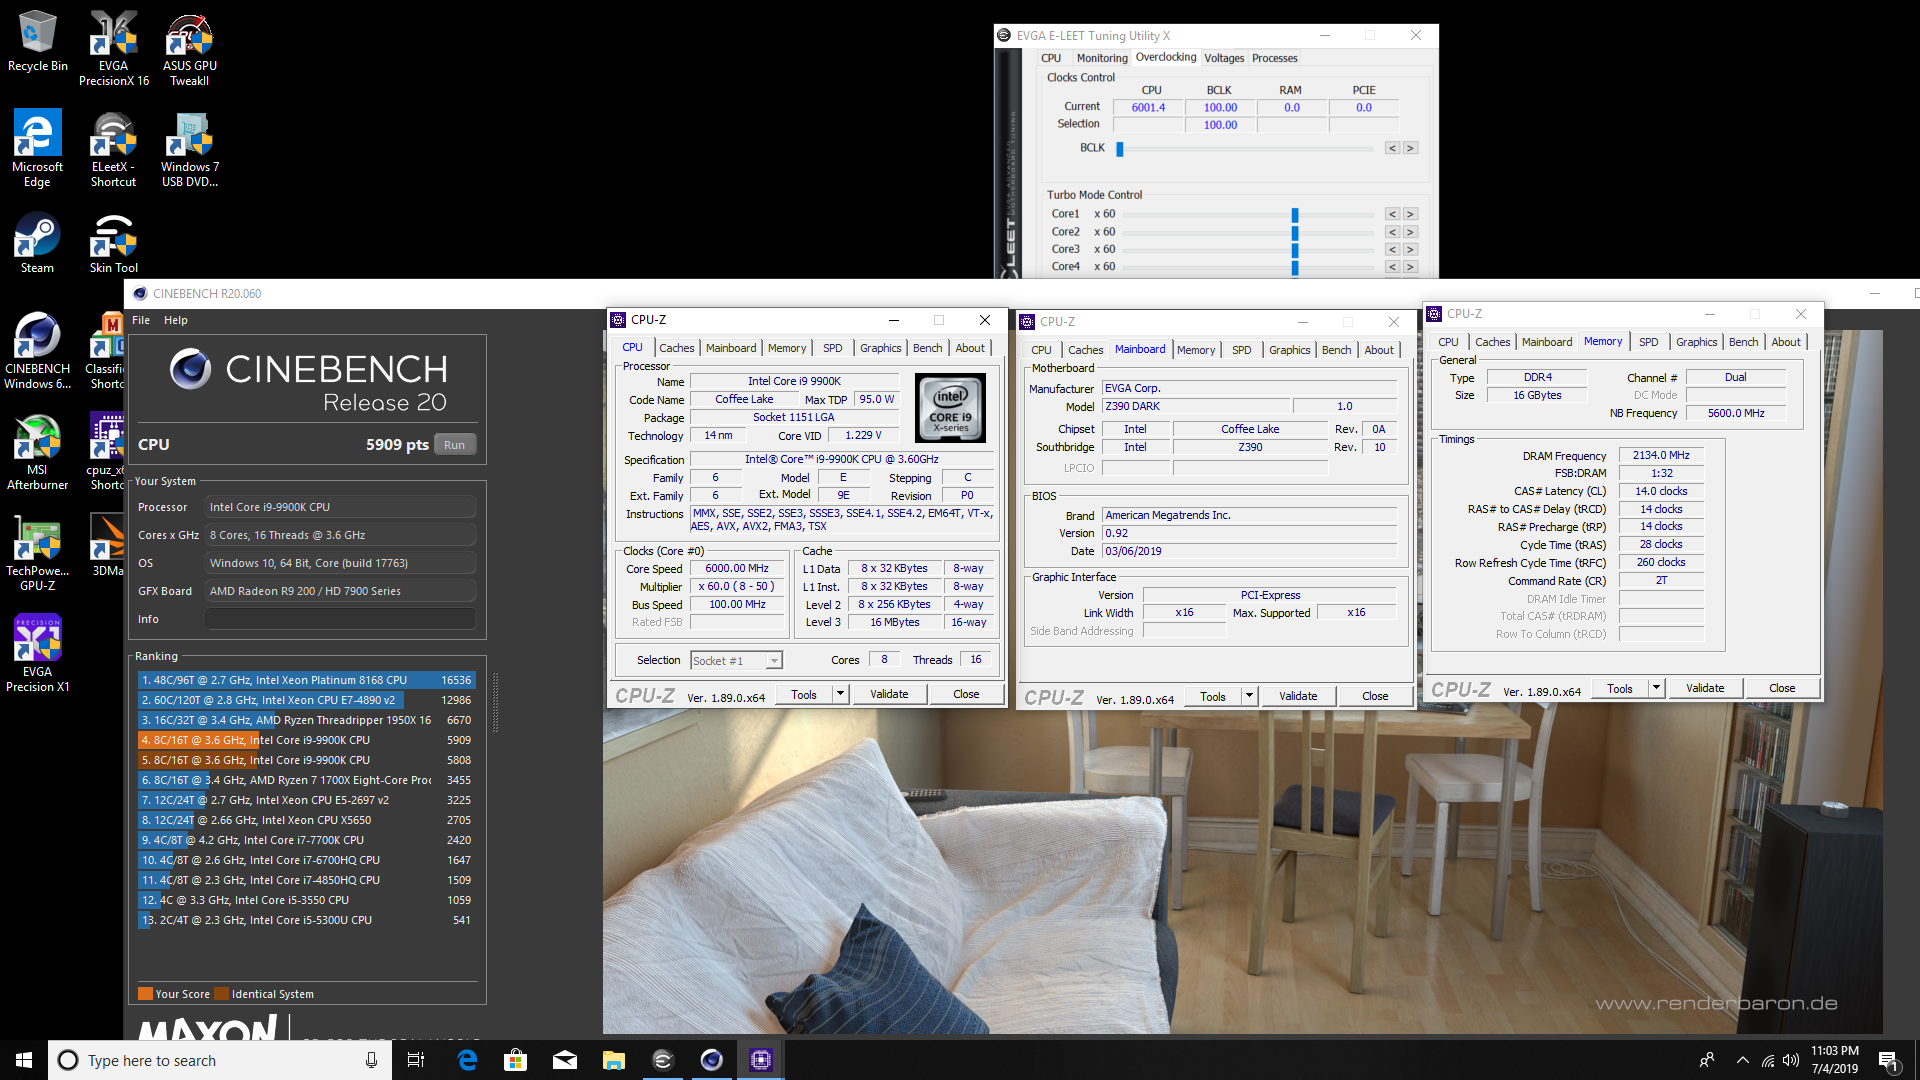
Task: Open Task View on taskbar
Action: [x=416, y=1060]
